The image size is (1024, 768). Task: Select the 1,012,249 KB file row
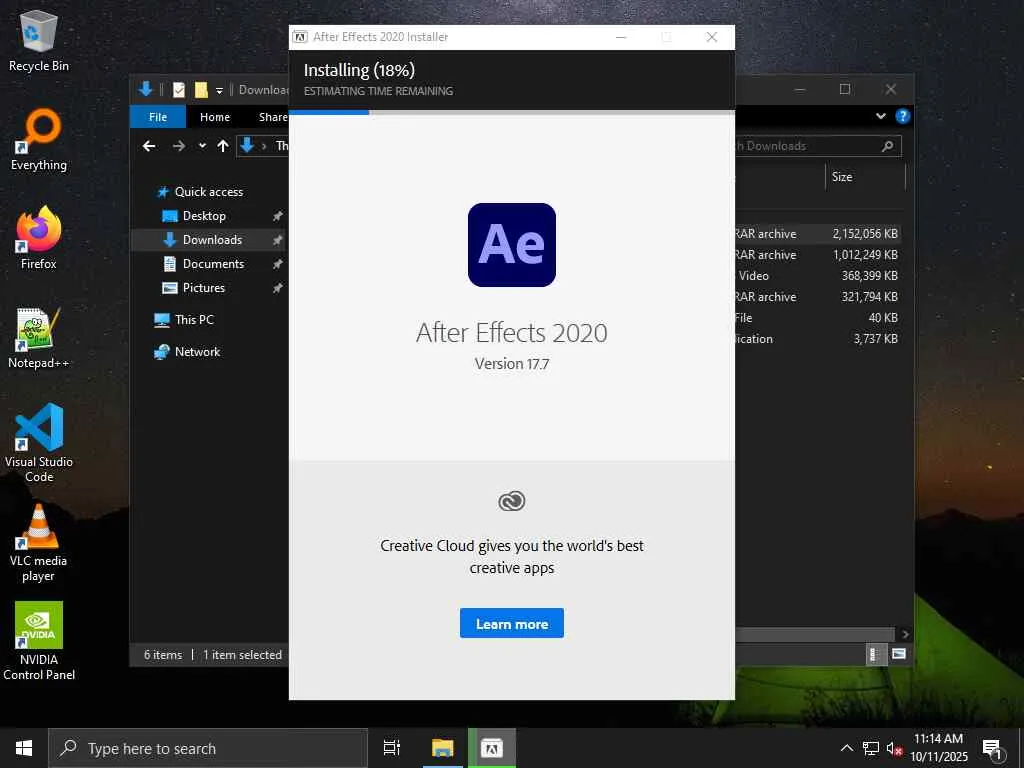click(818, 255)
